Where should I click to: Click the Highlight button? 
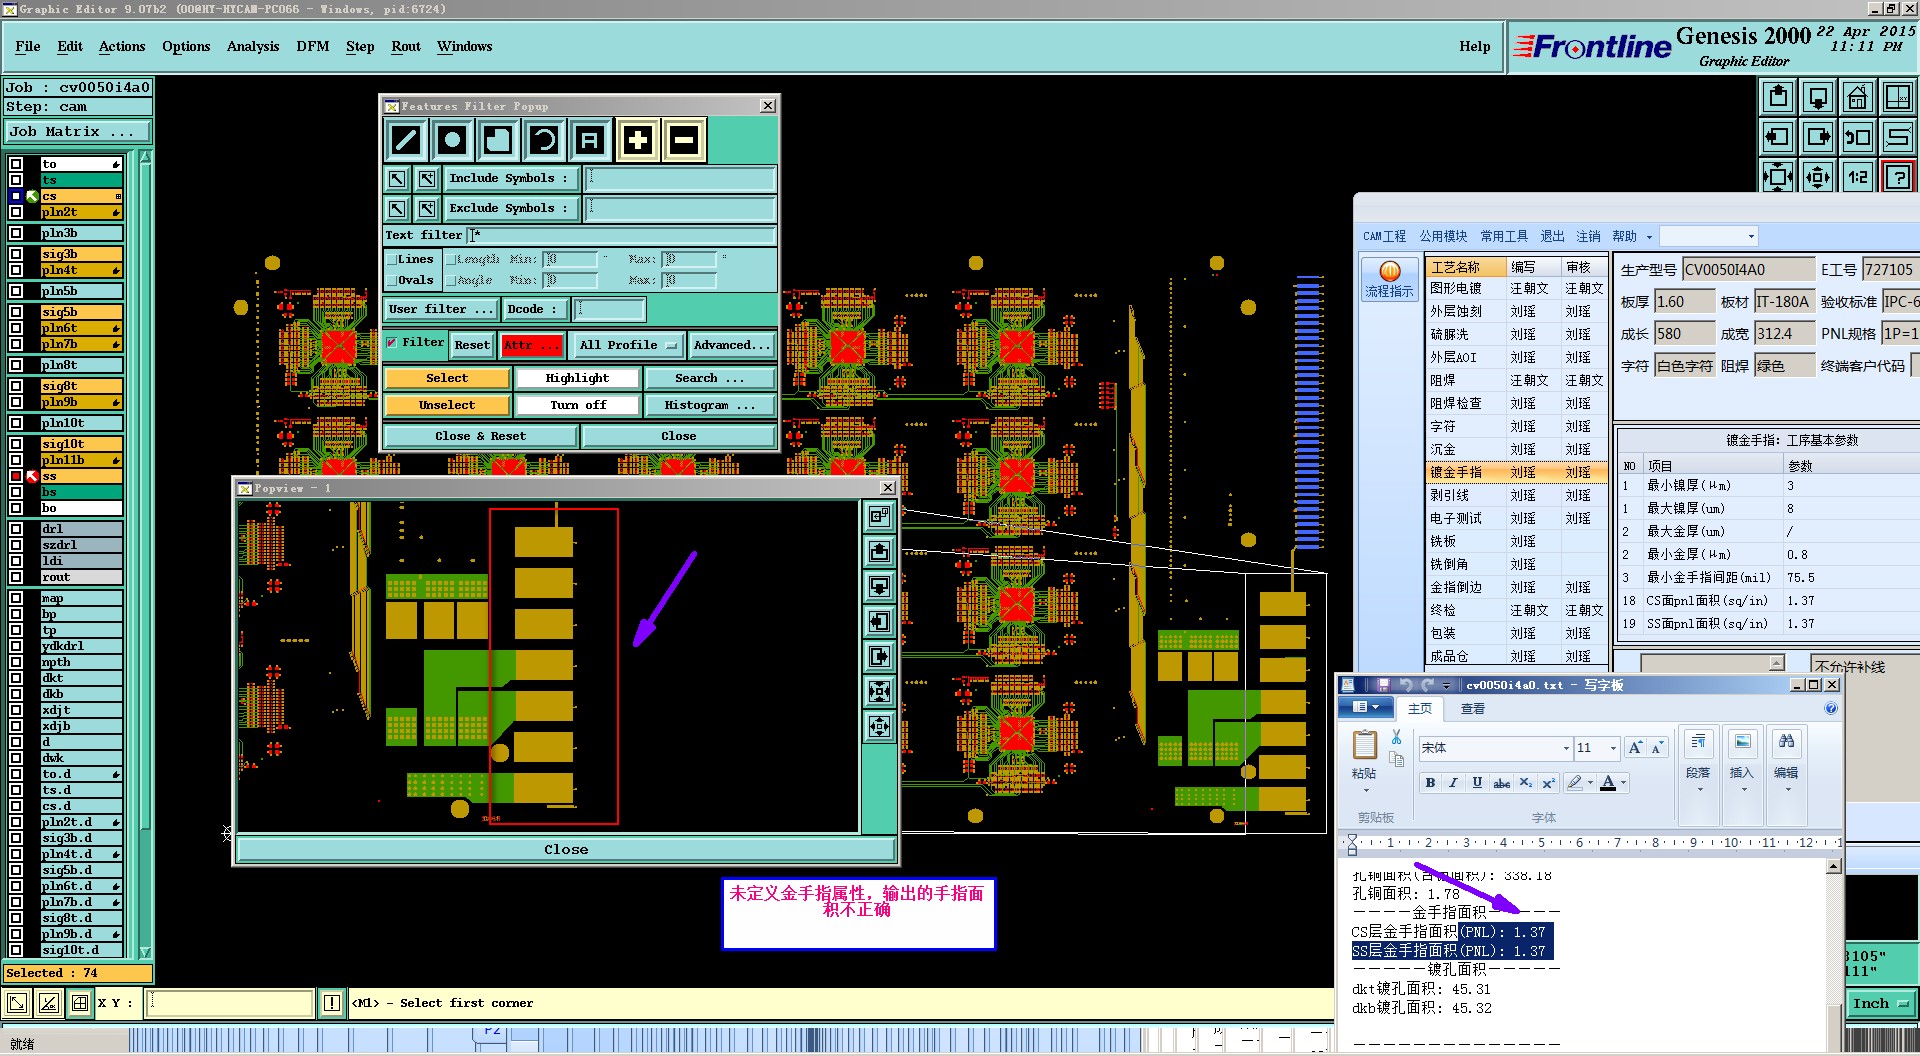point(577,378)
